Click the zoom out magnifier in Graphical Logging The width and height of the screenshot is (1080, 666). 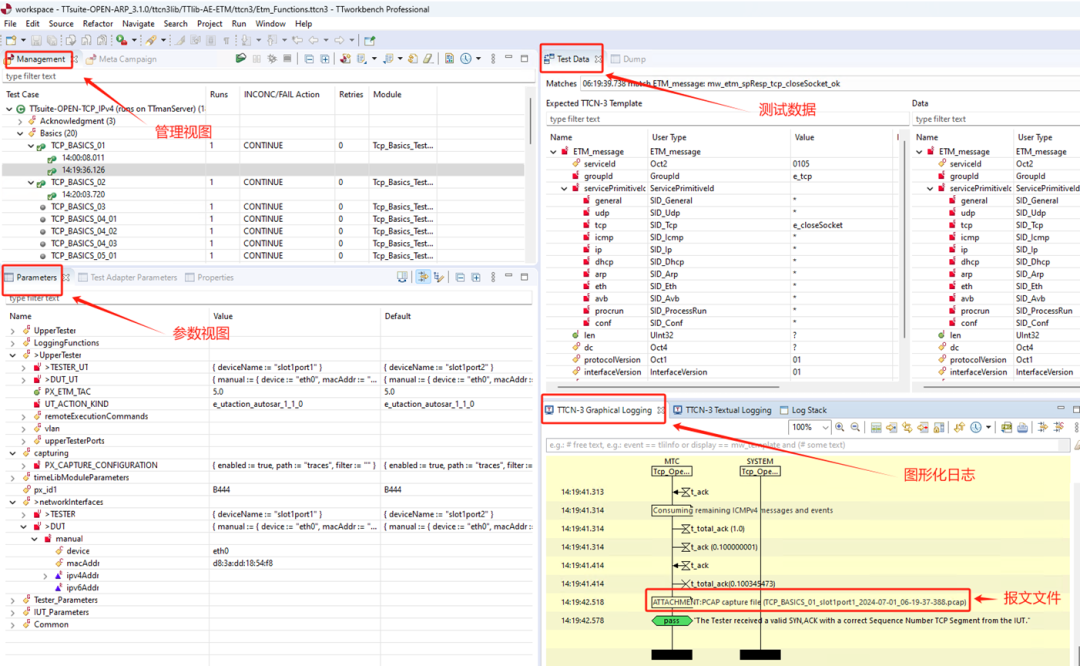pyautogui.click(x=855, y=427)
